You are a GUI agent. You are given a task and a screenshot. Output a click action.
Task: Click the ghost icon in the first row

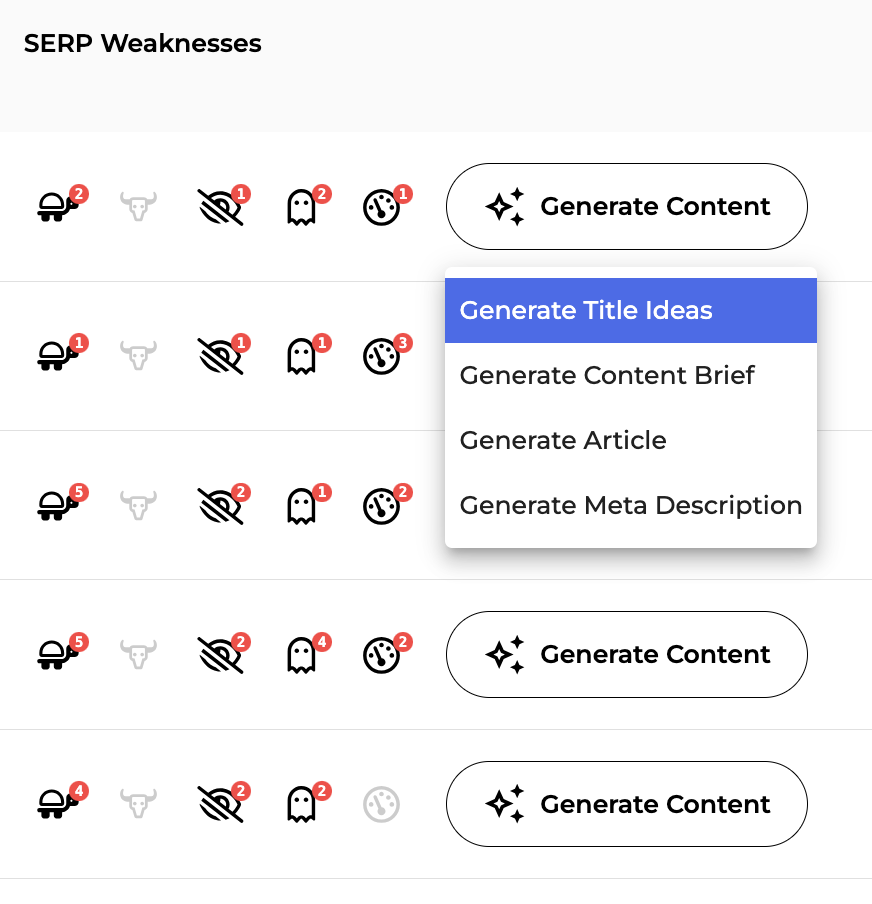click(x=301, y=207)
